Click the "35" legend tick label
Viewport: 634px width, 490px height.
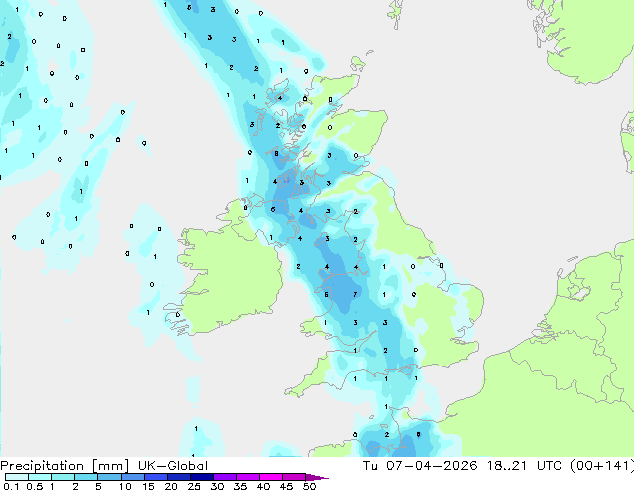click(241, 486)
